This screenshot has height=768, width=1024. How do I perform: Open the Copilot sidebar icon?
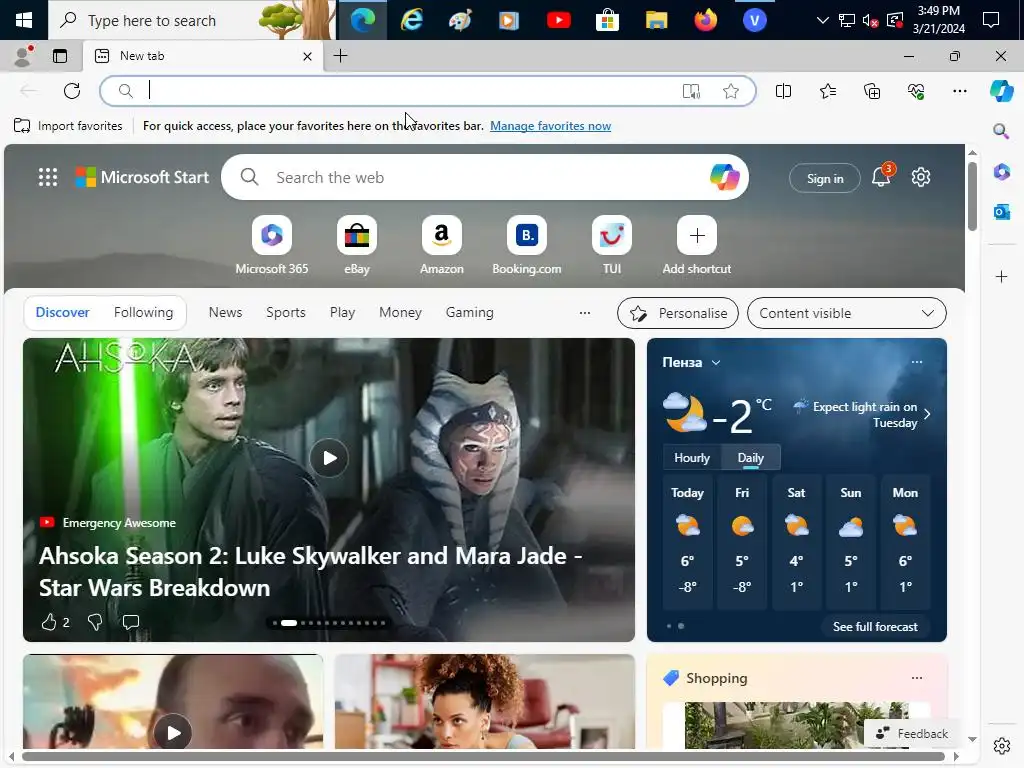point(1002,91)
